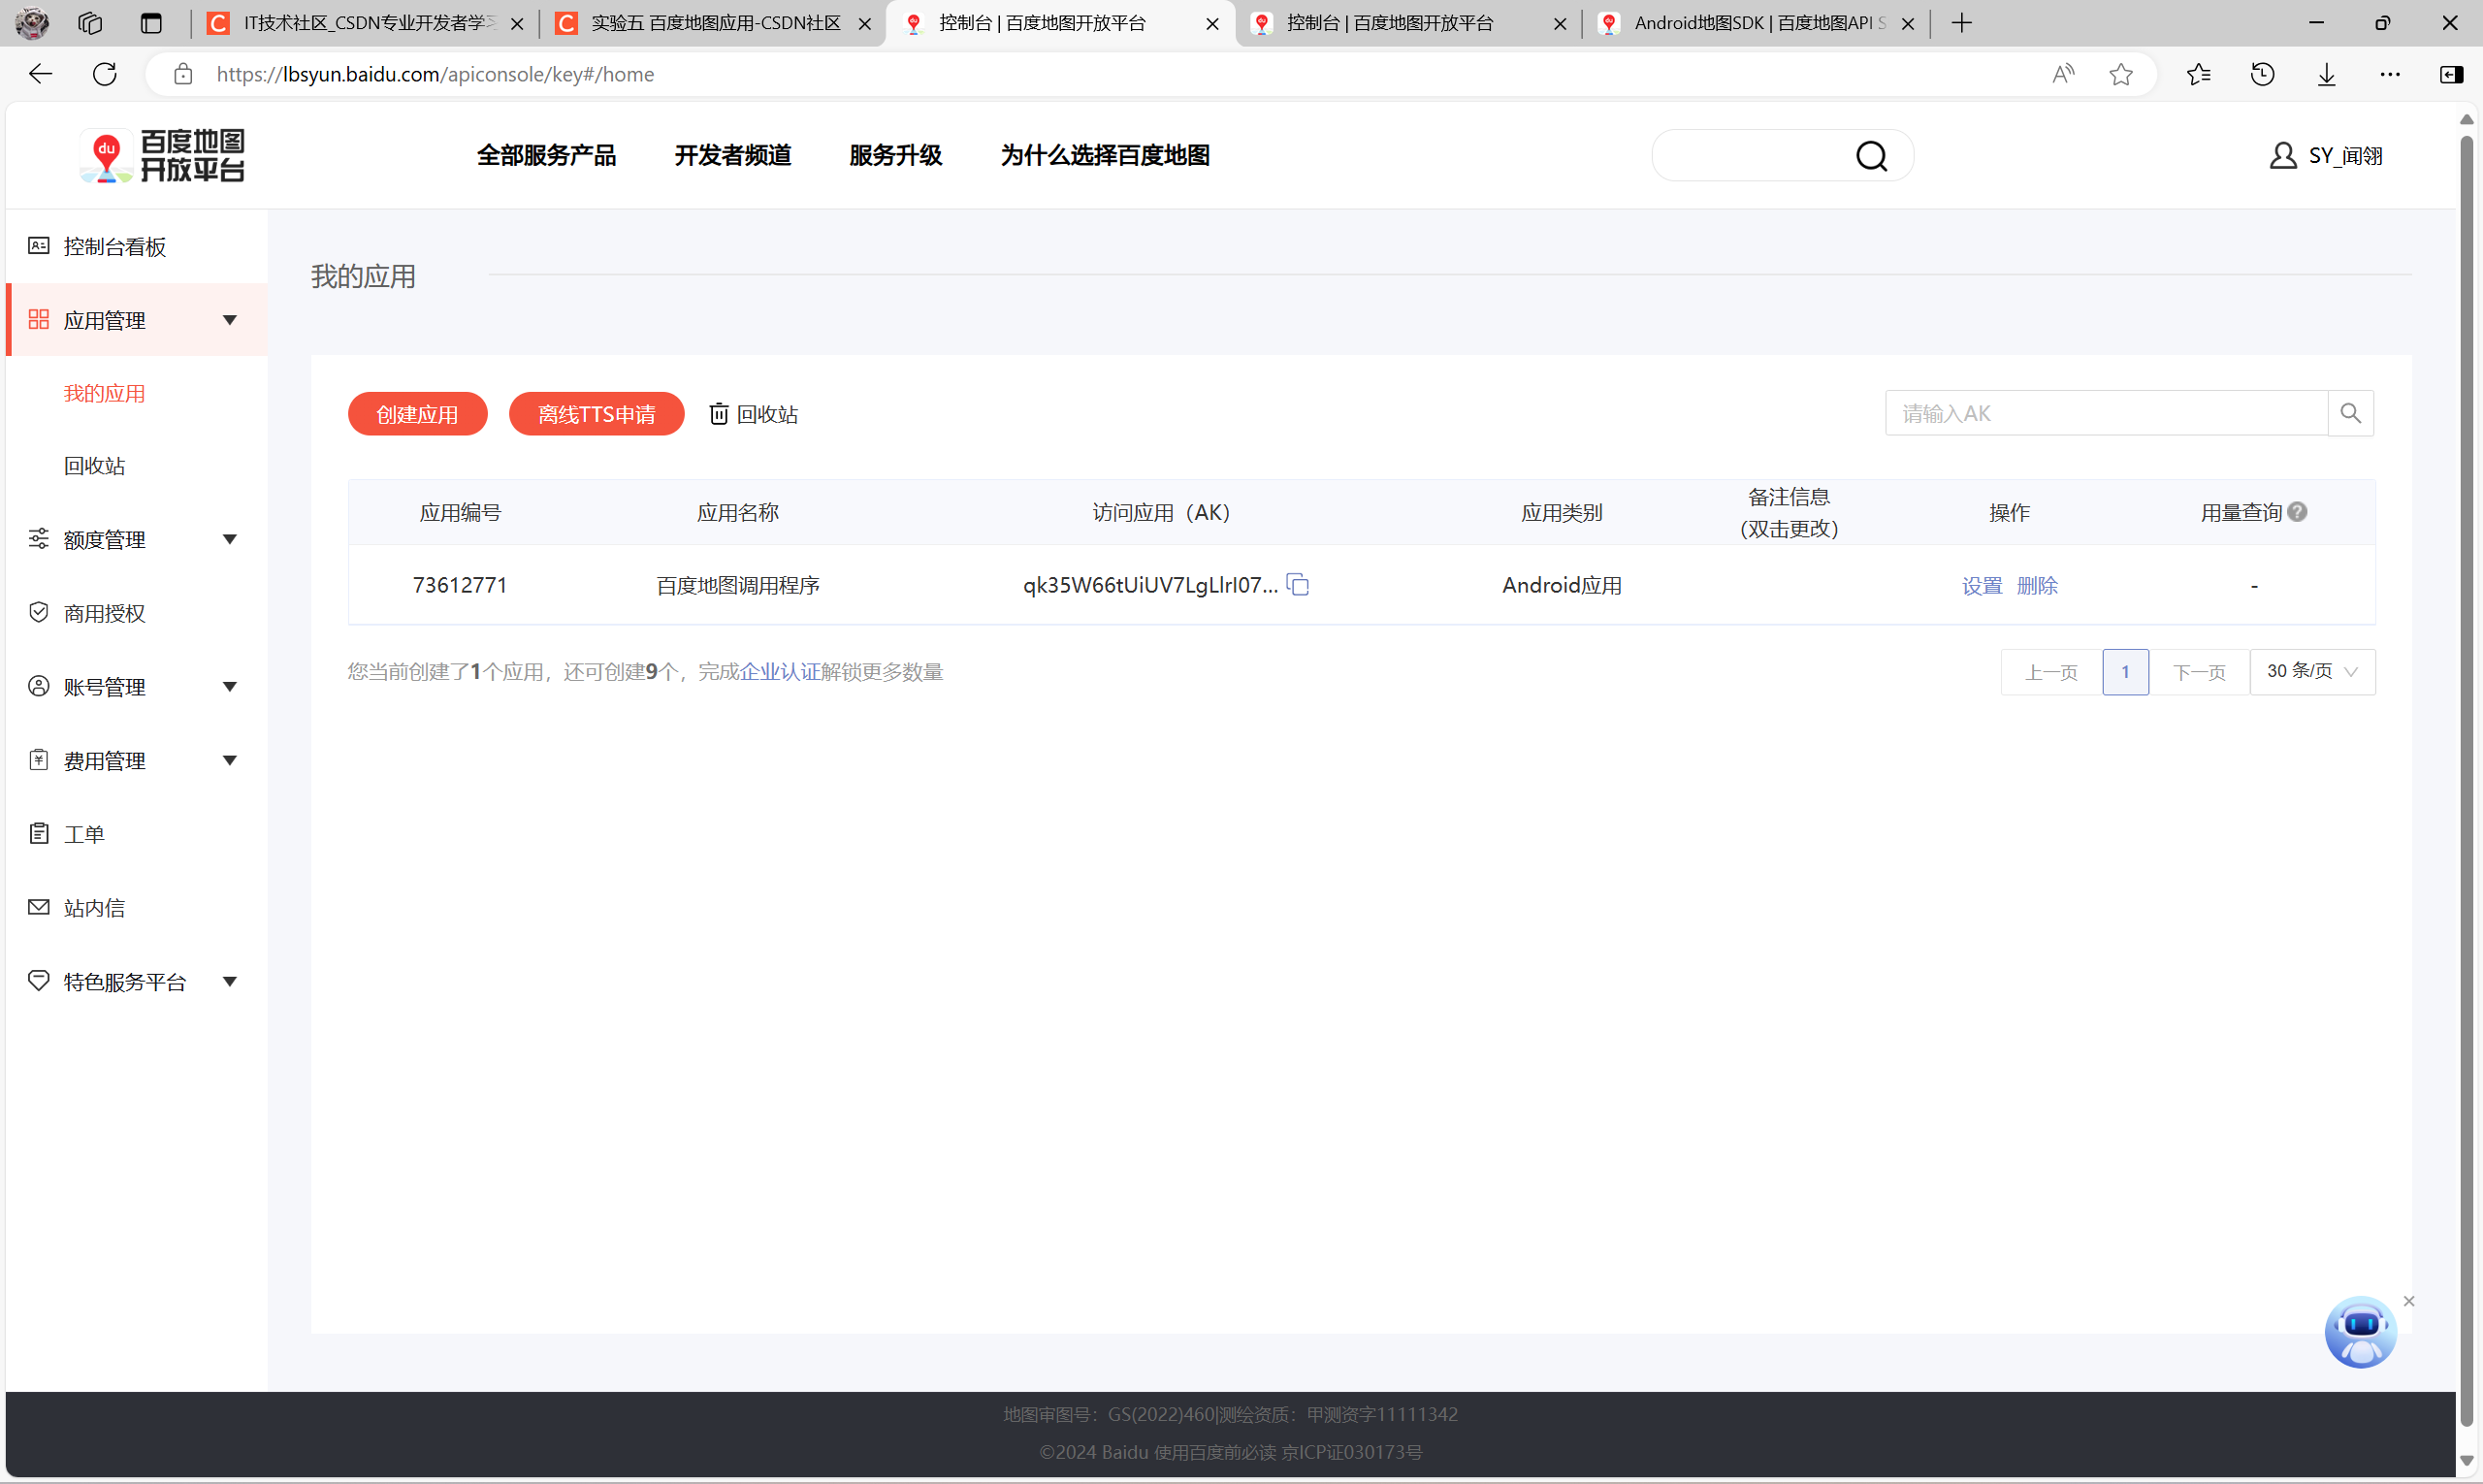Click the 用量查询 help question icon
The image size is (2483, 1484).
pyautogui.click(x=2297, y=512)
